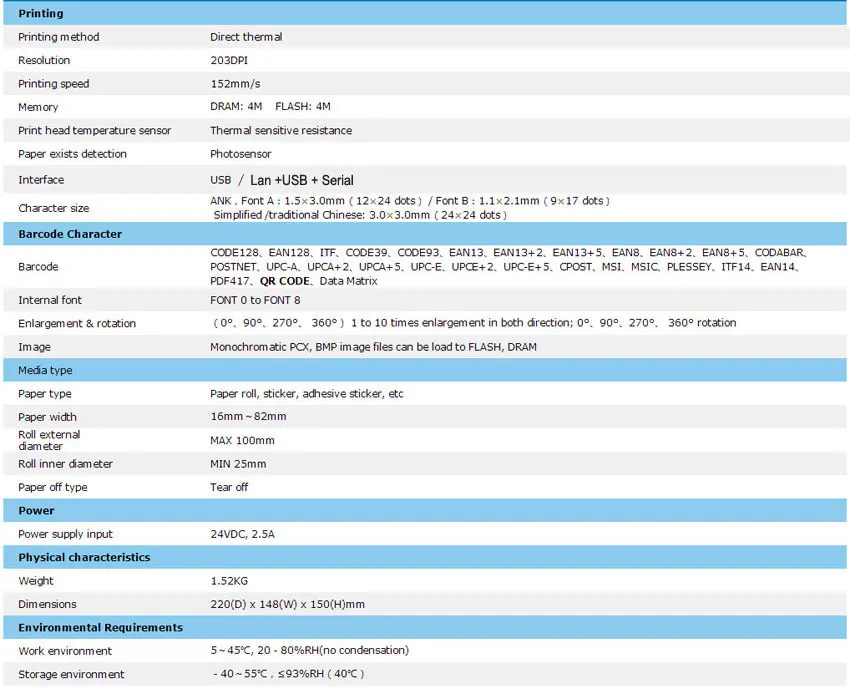Image resolution: width=850 pixels, height=689 pixels.
Task: Click the 'Tear off' value
Action: (229, 487)
